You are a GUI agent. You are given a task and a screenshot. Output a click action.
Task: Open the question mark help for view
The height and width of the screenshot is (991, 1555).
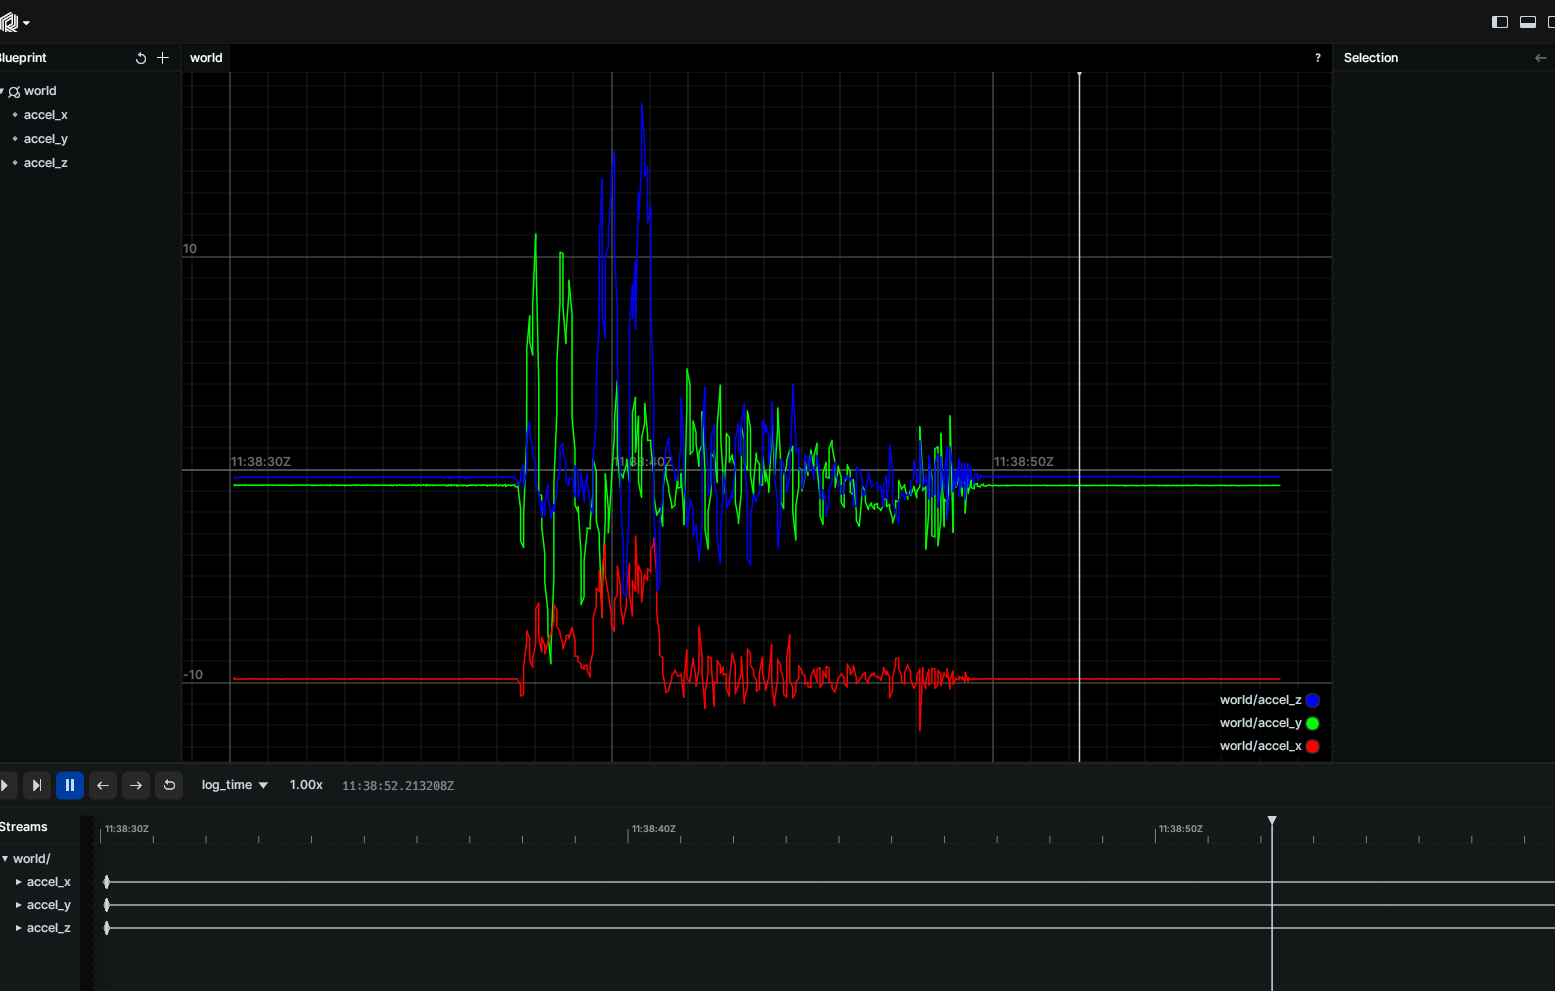click(1317, 58)
